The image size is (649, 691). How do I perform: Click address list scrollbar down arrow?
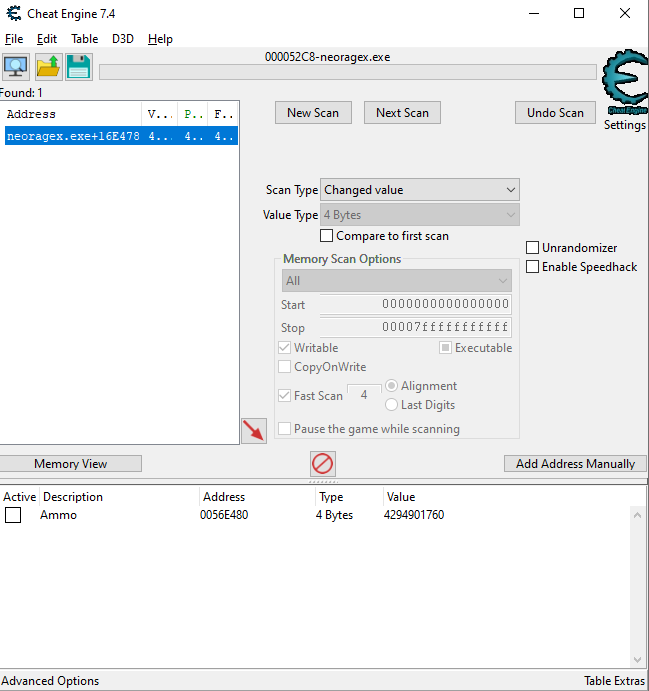[x=638, y=660]
